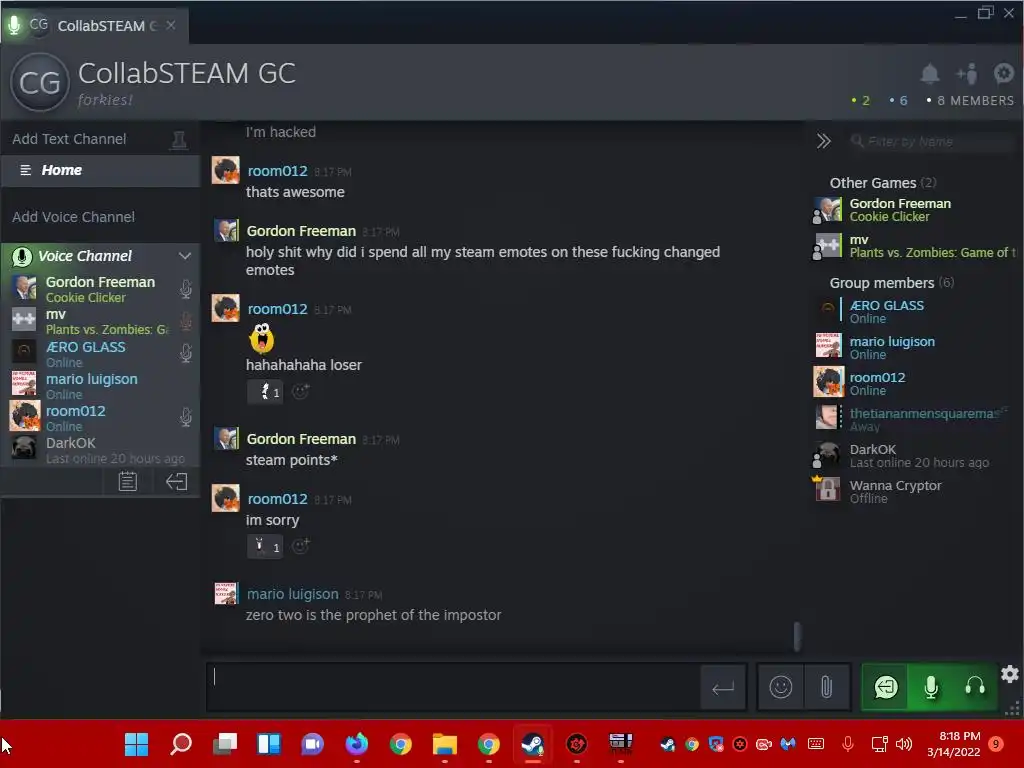Send message with the enter arrow button

(723, 688)
